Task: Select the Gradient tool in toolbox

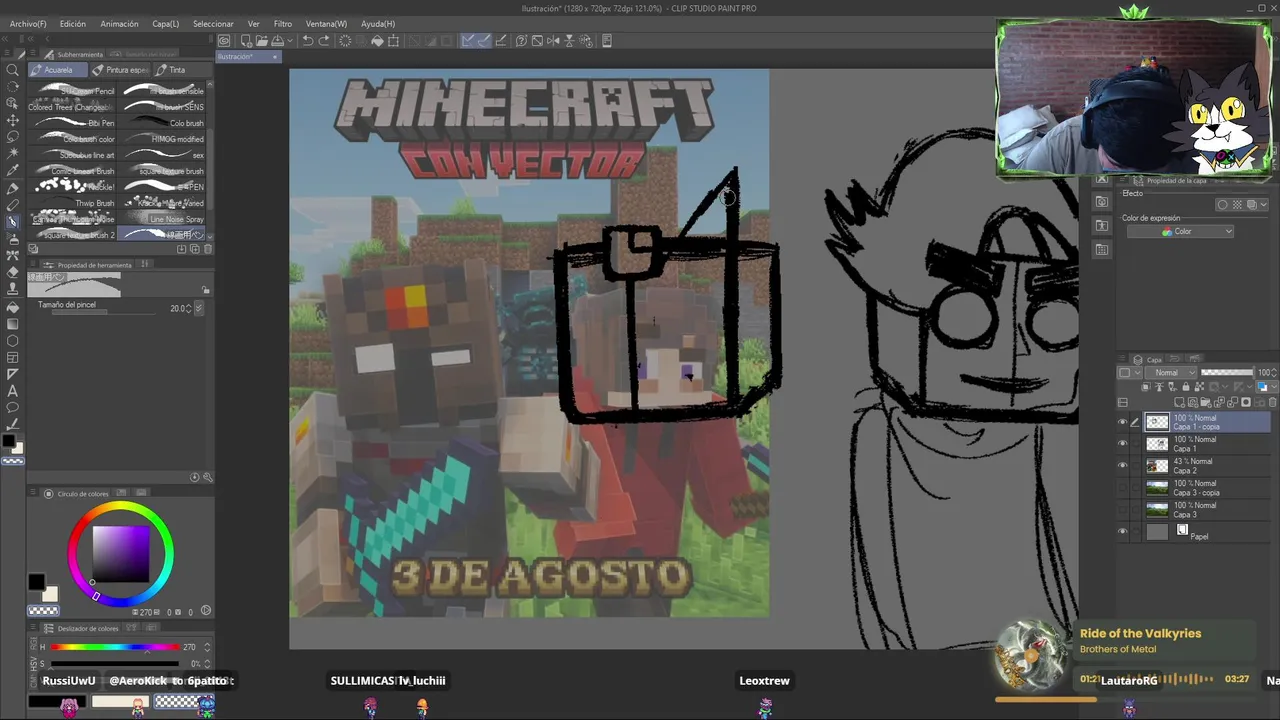Action: [x=13, y=324]
